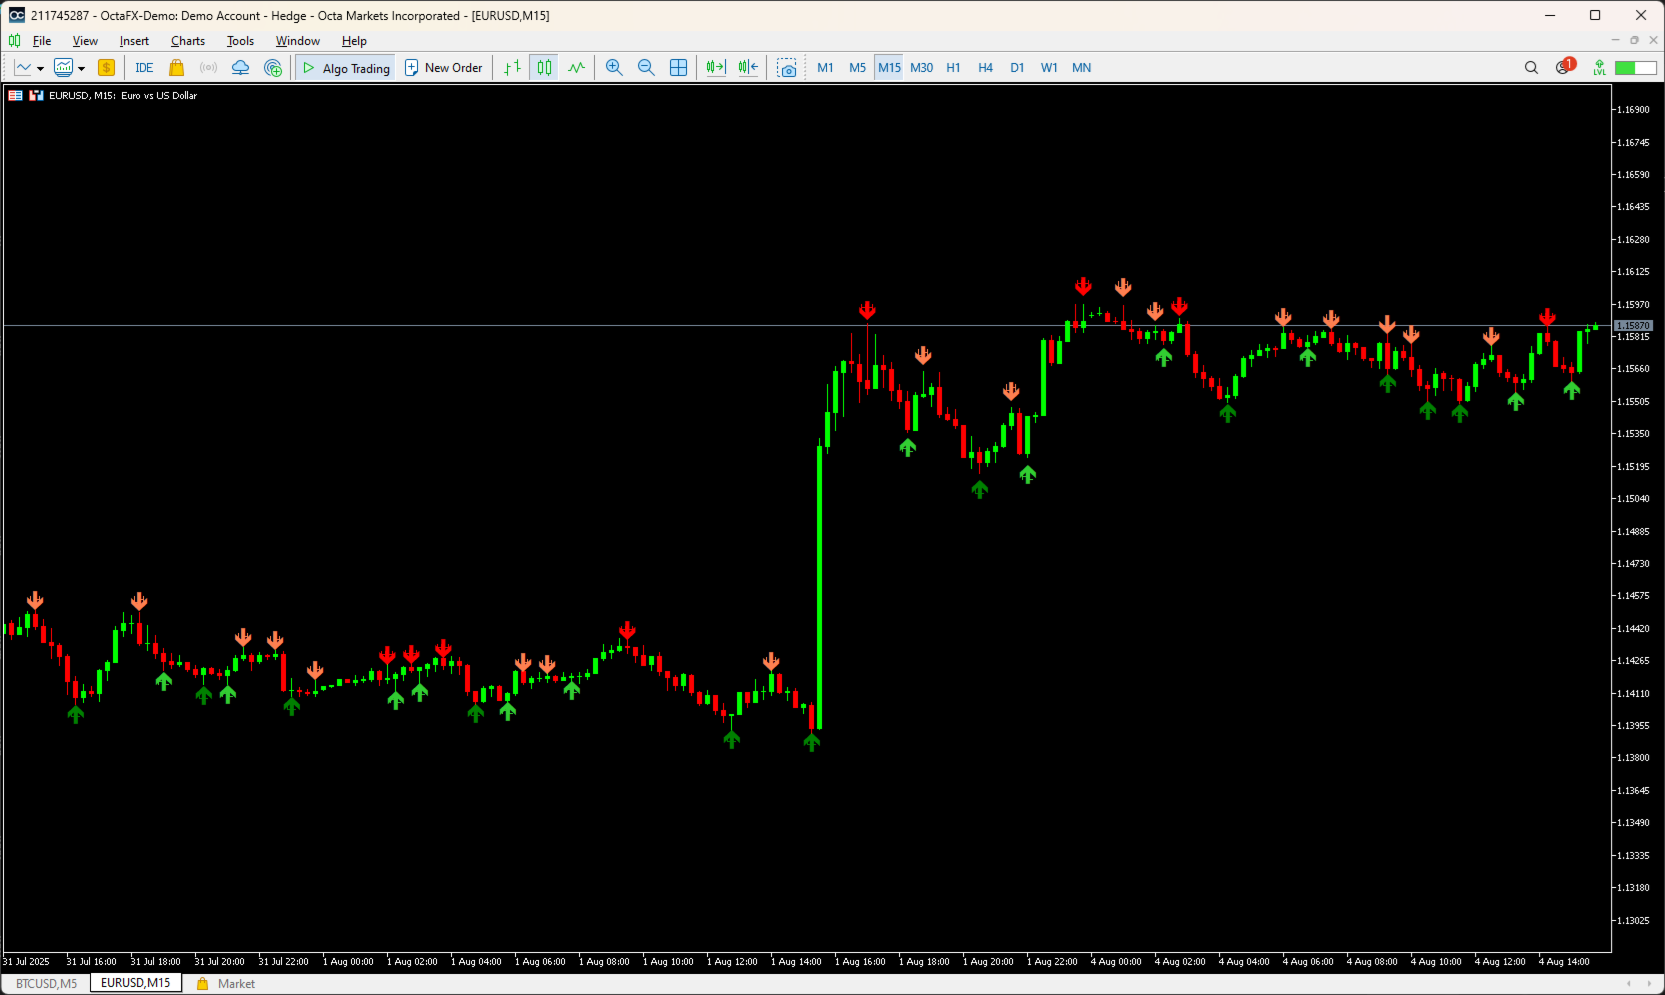1665x995 pixels.
Task: Switch chart to bar chart type
Action: tap(512, 68)
